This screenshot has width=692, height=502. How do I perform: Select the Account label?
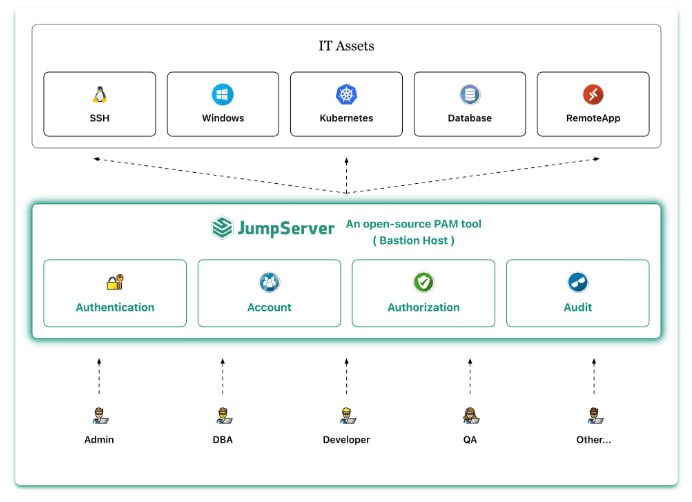tap(269, 307)
